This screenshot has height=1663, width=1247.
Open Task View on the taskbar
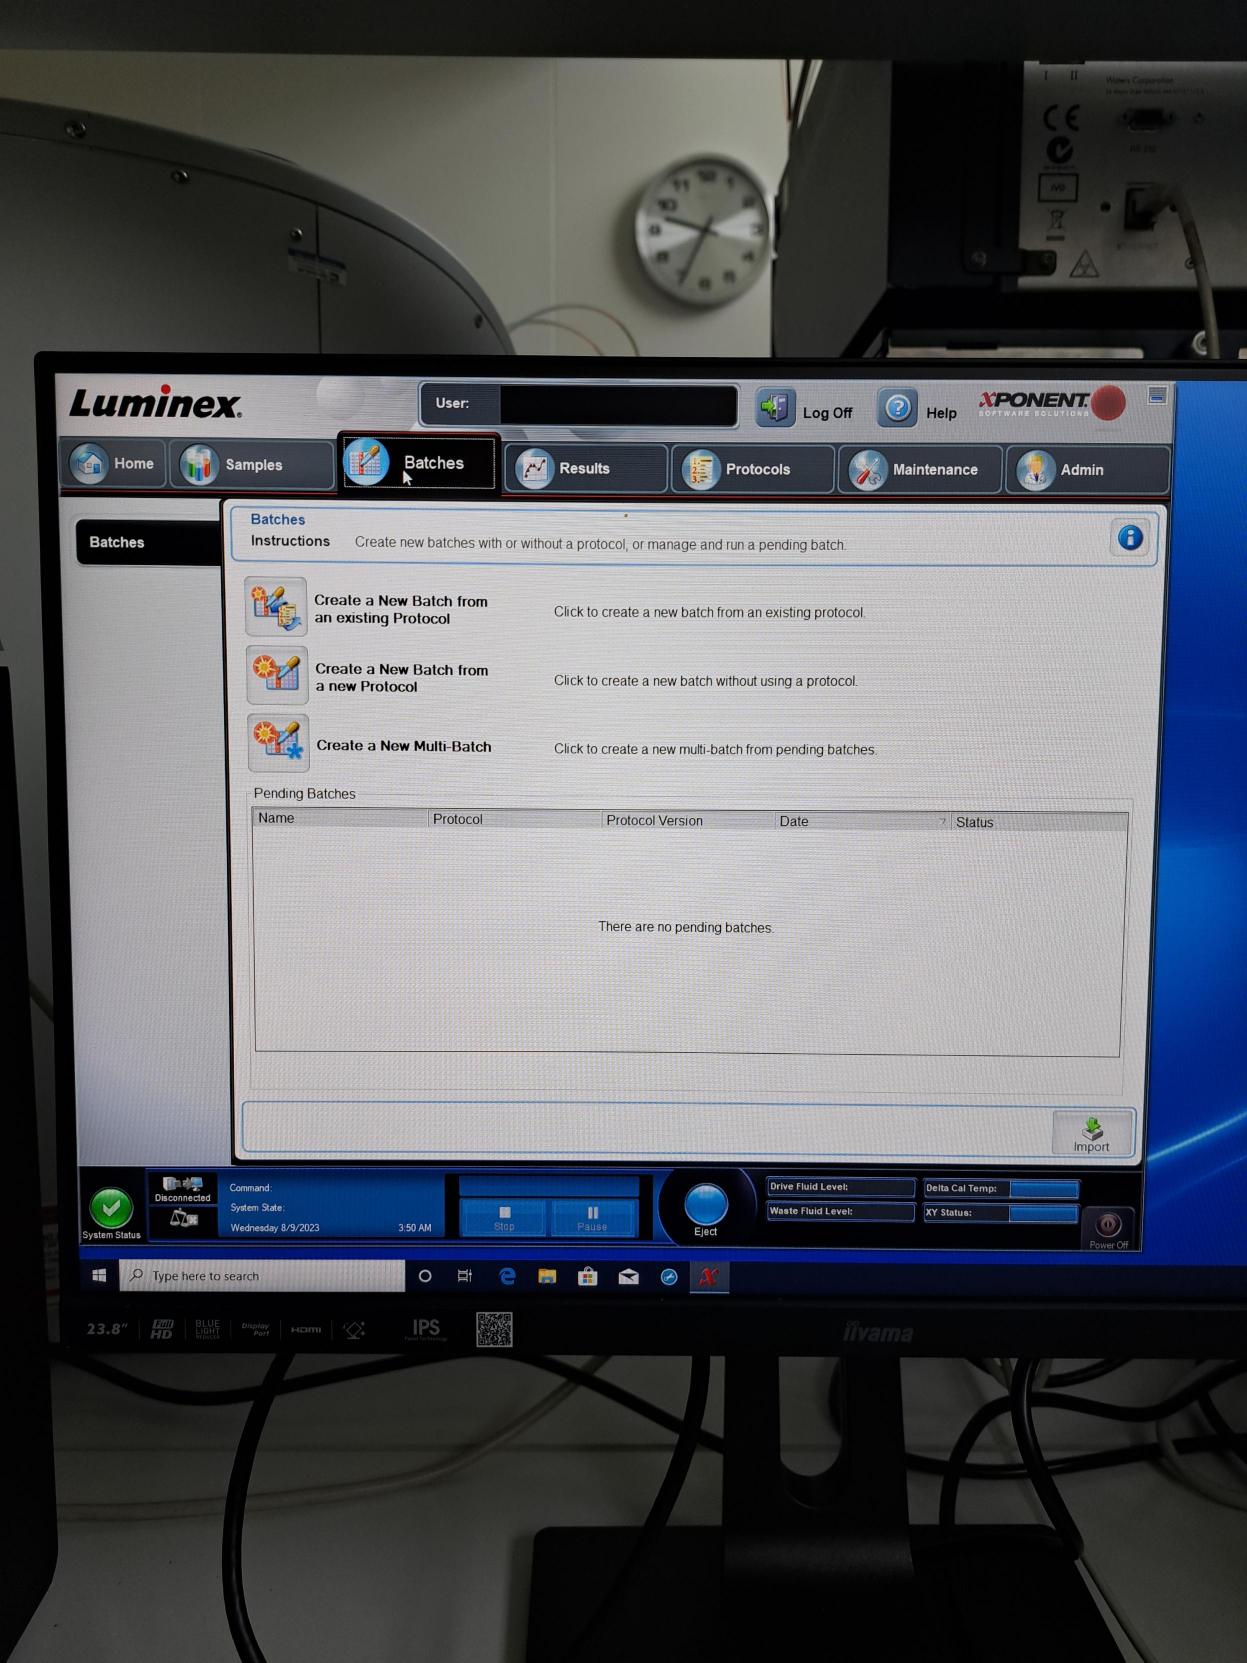coord(465,1276)
